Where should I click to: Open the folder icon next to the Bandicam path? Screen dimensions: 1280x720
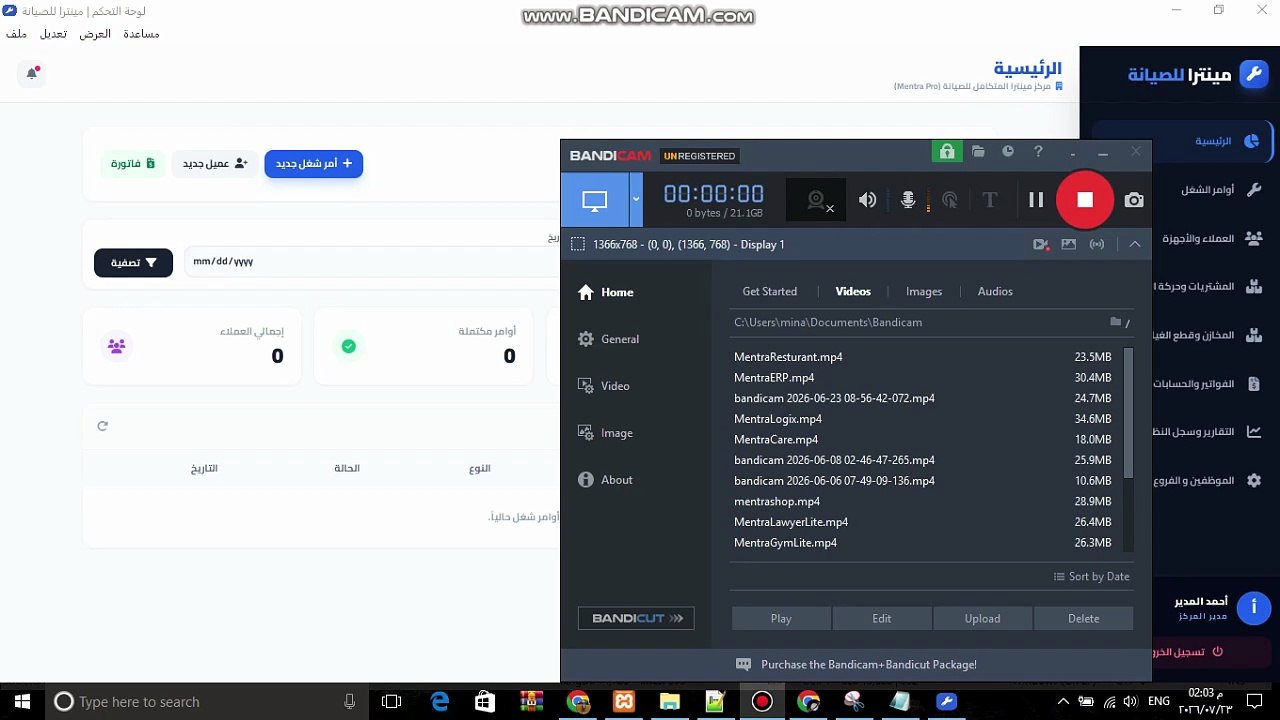(1116, 322)
